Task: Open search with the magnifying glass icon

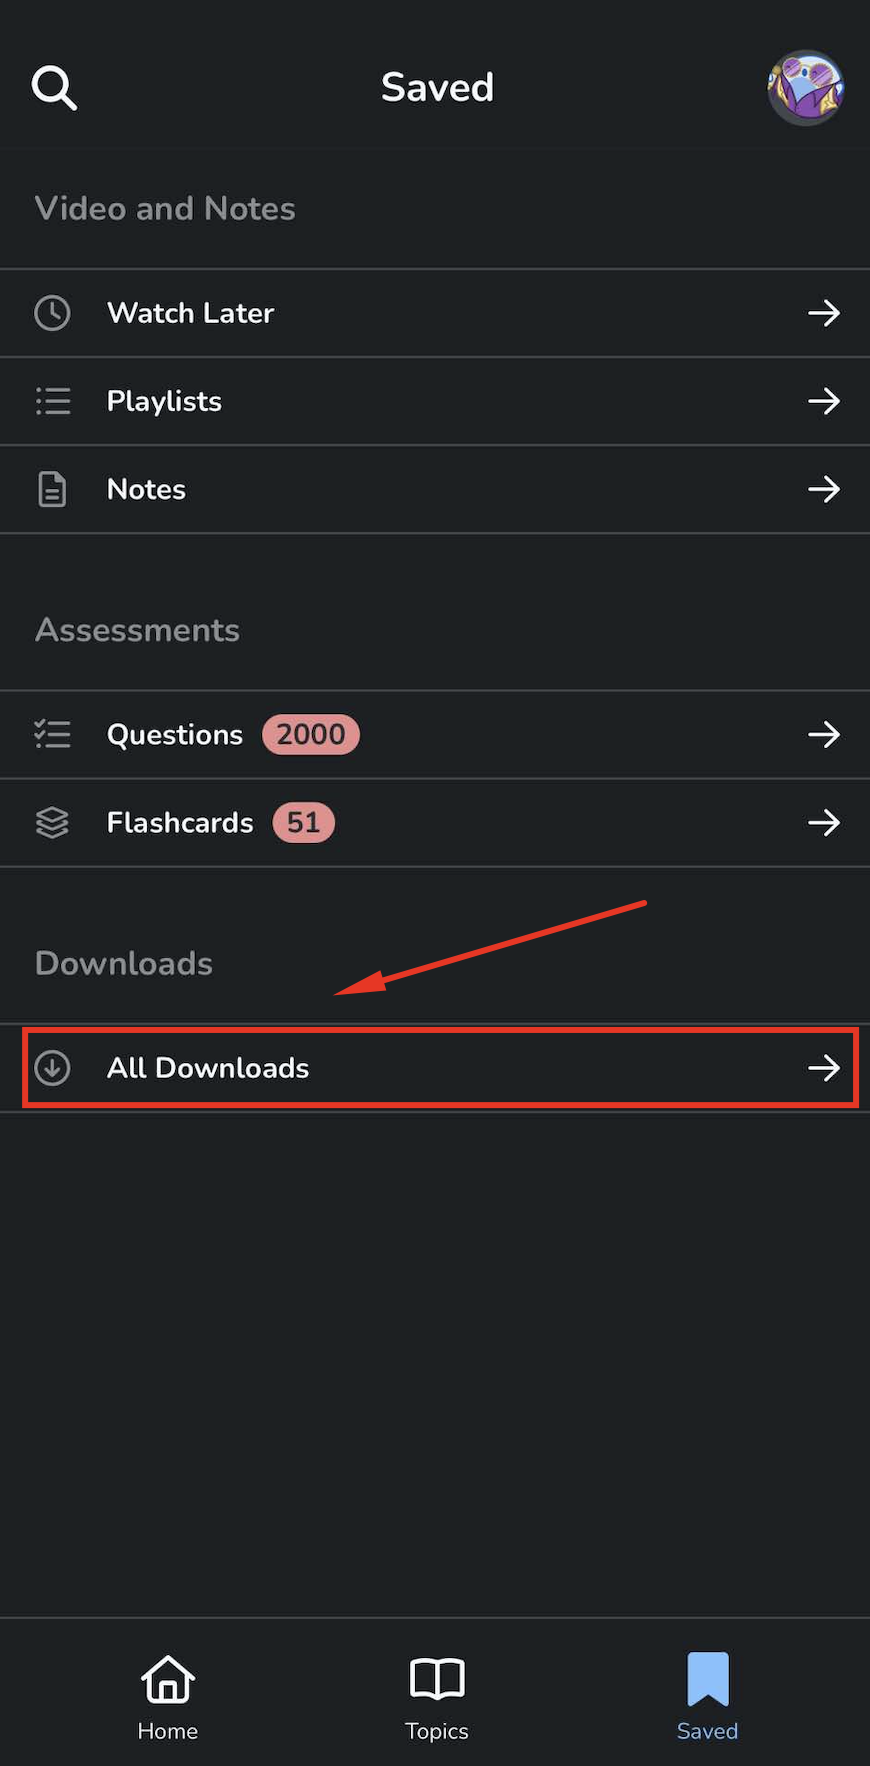Action: [x=54, y=88]
